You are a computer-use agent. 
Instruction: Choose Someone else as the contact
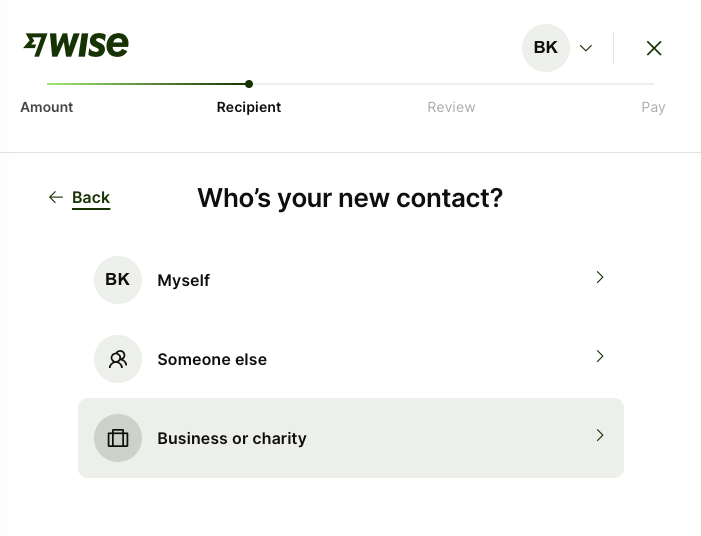click(x=212, y=359)
